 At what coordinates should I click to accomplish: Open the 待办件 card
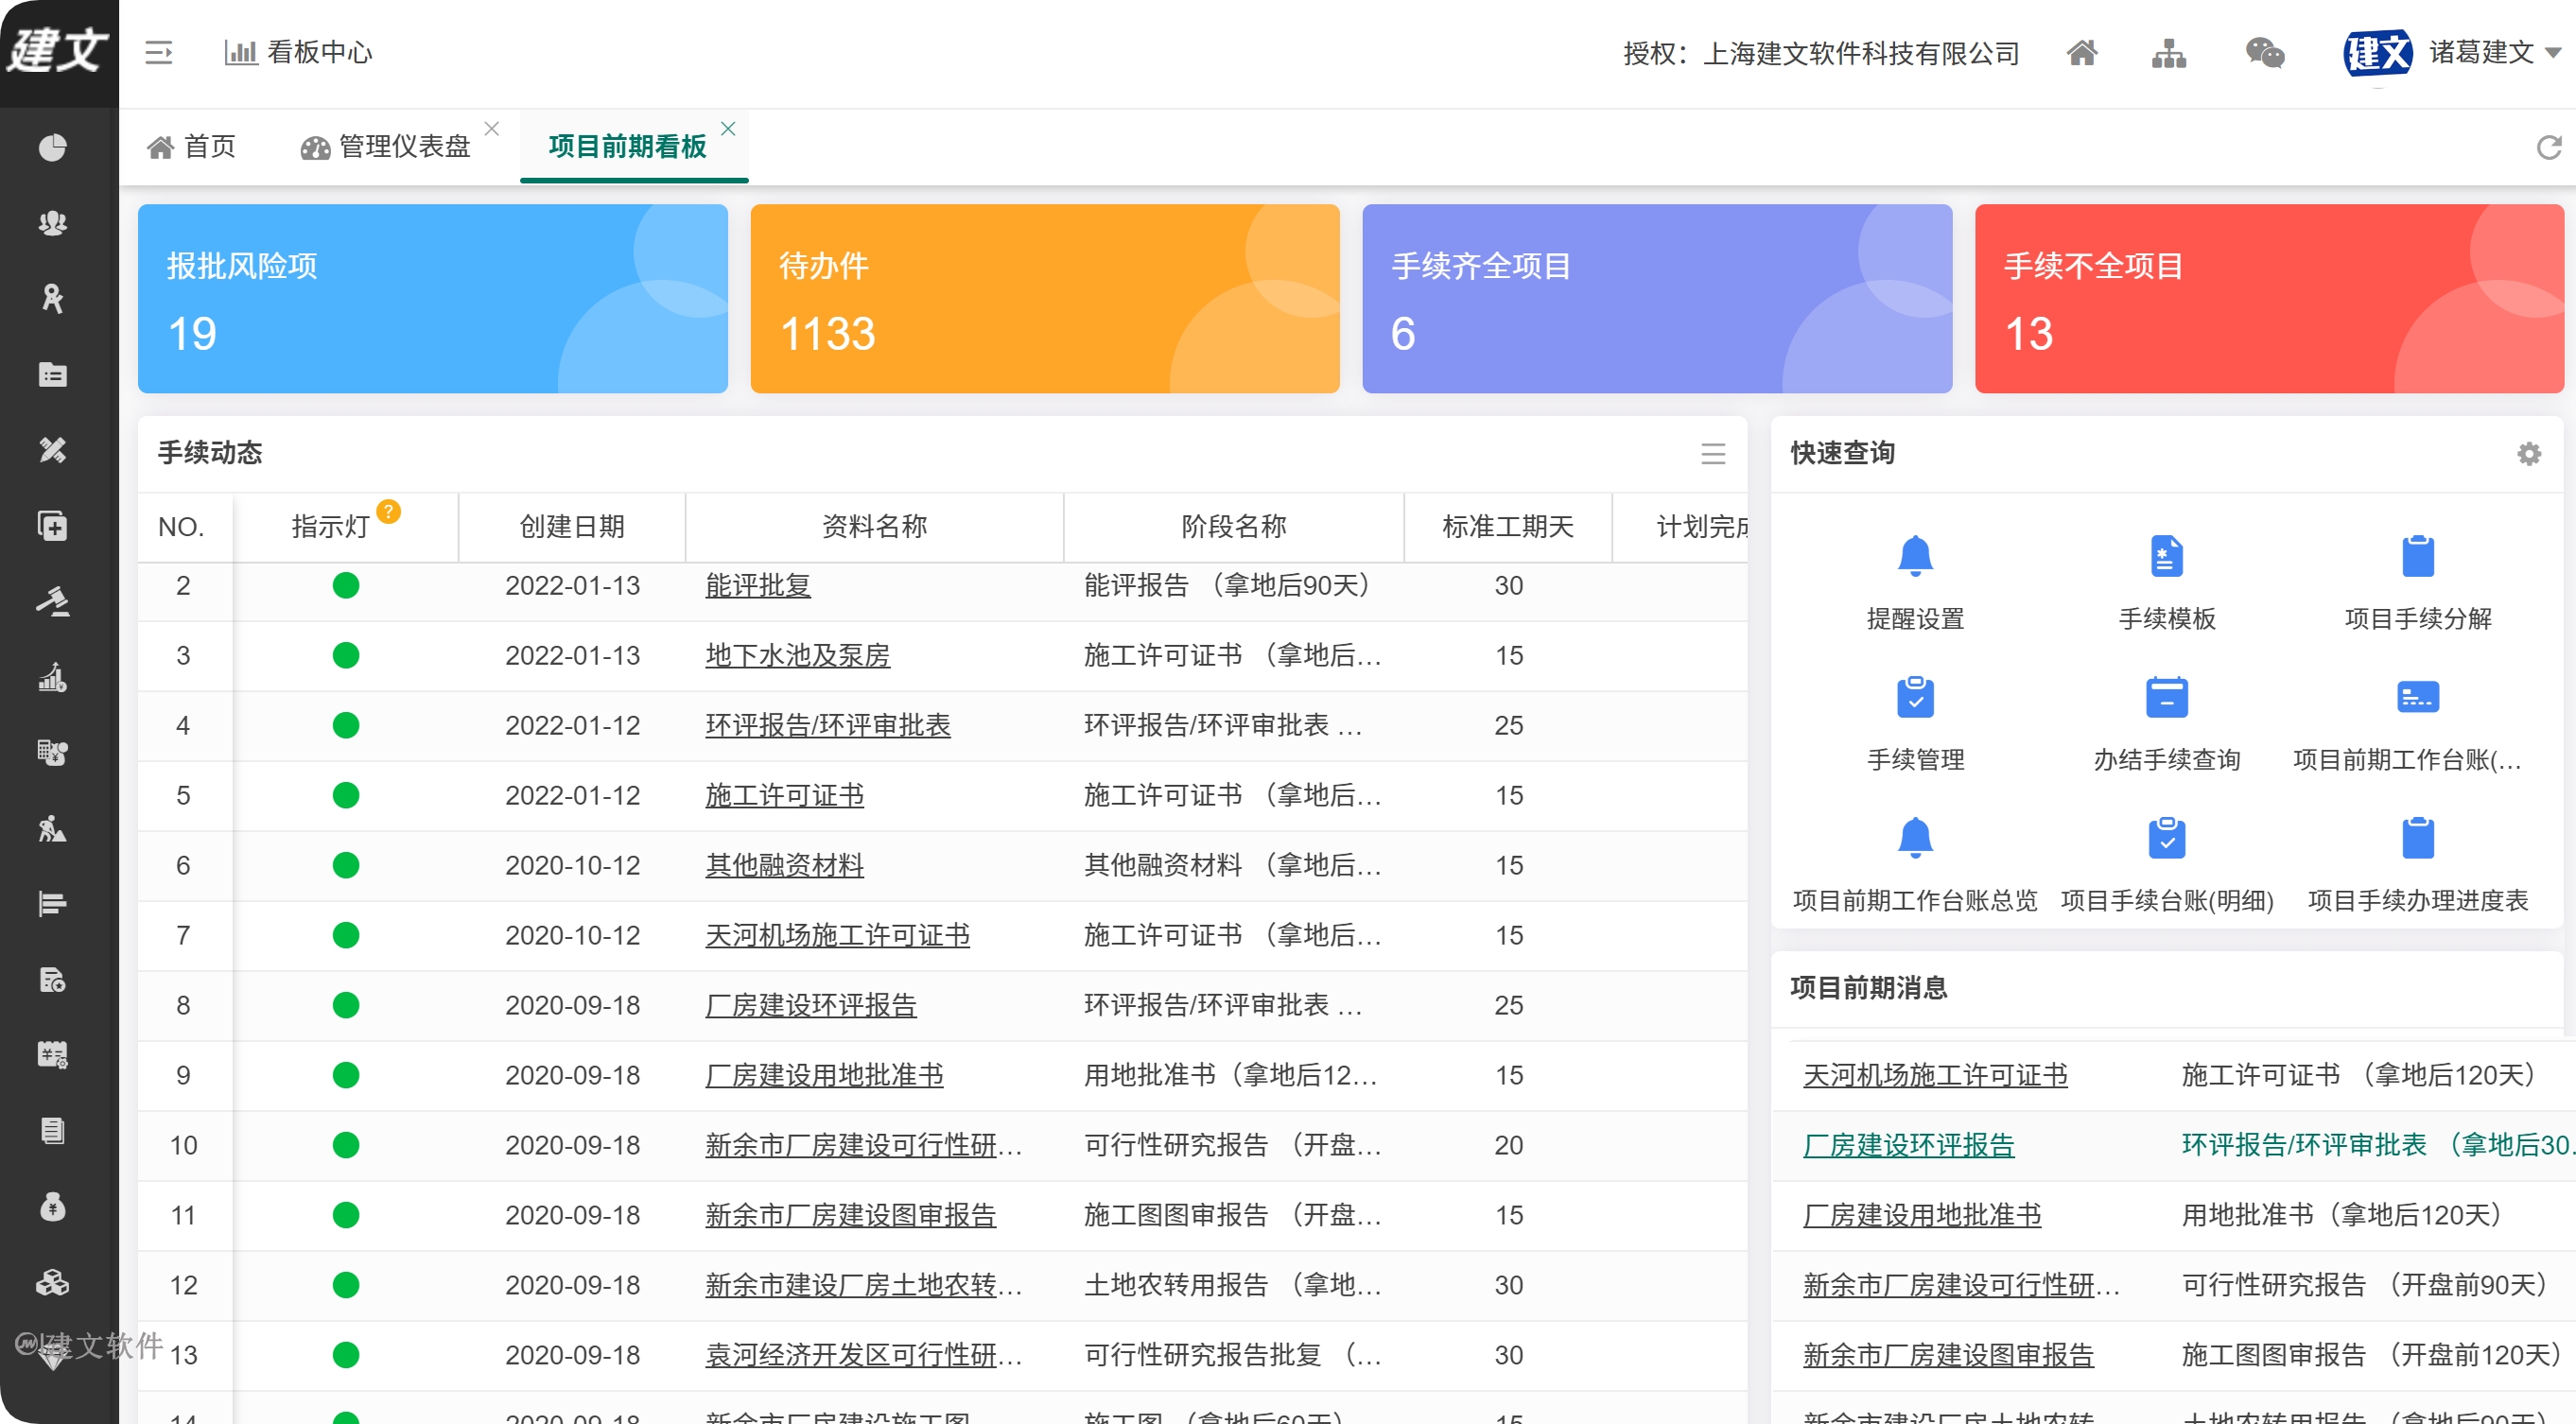[x=1045, y=298]
